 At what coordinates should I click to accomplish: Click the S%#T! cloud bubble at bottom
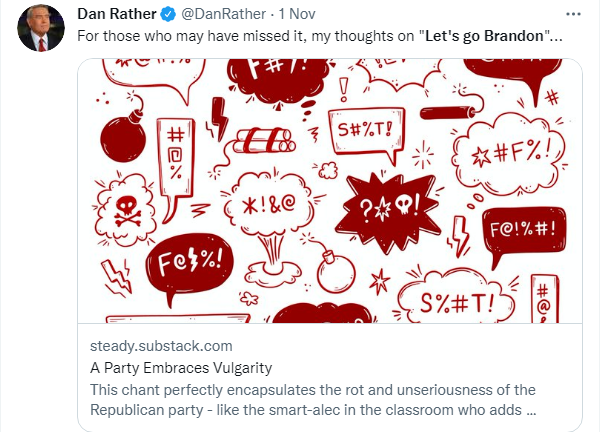[456, 297]
